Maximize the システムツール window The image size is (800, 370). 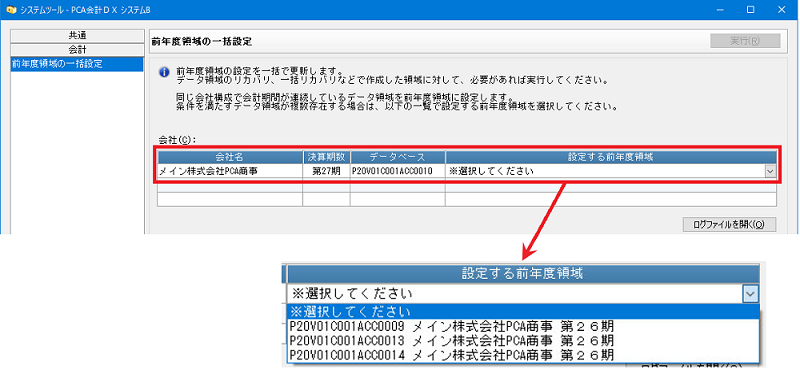click(750, 9)
